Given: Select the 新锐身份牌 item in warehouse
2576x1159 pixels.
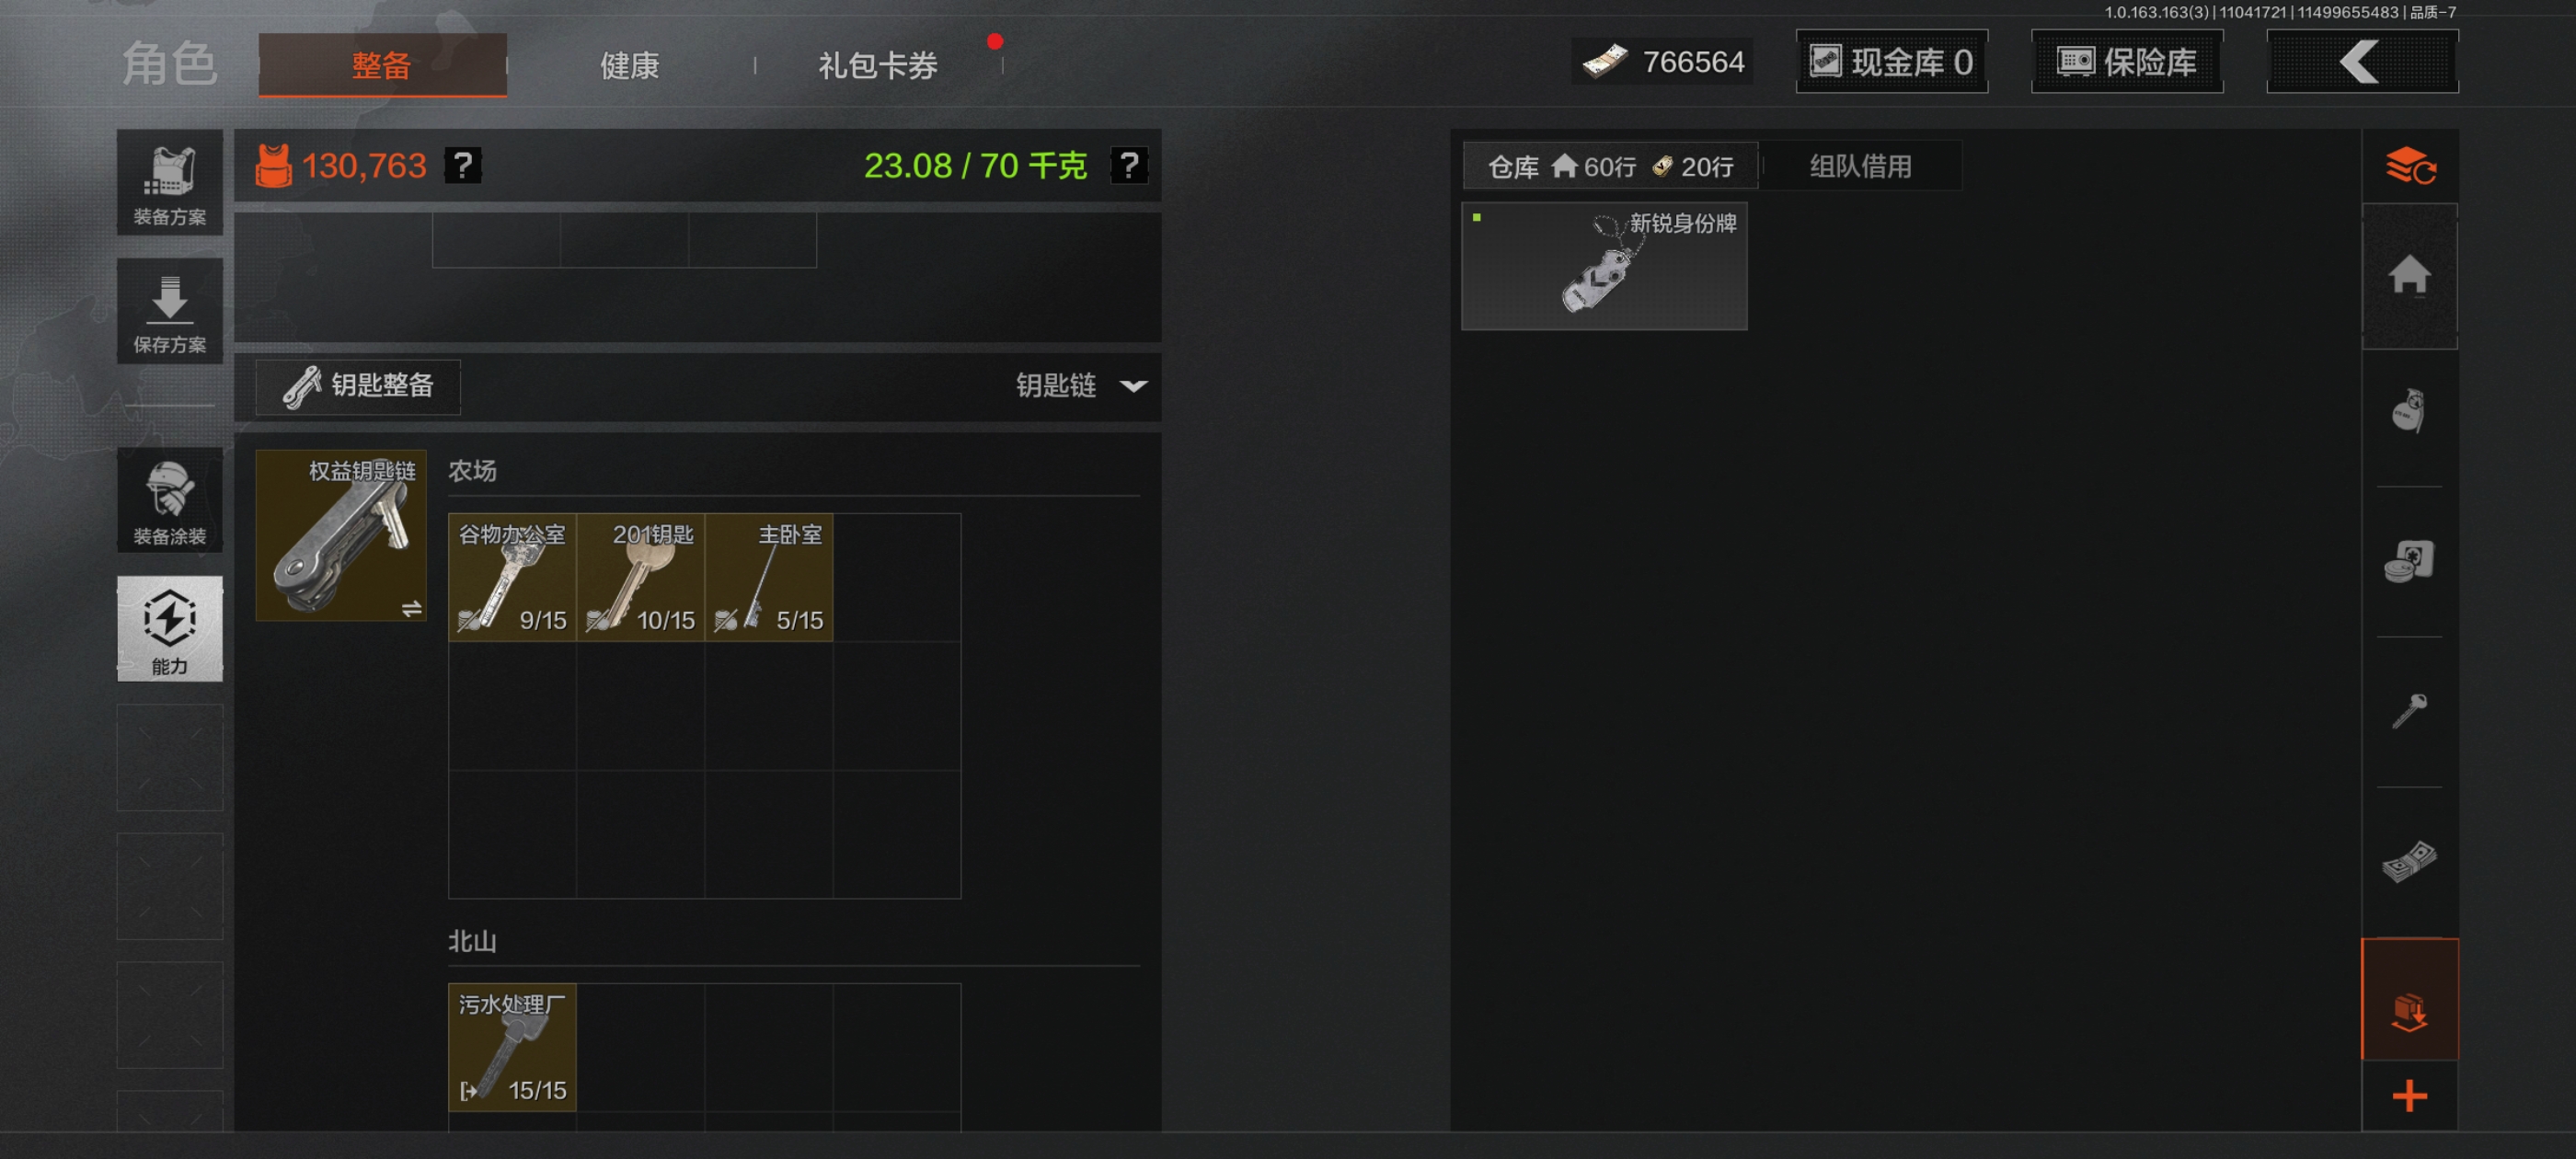Looking at the screenshot, I should pos(1604,266).
